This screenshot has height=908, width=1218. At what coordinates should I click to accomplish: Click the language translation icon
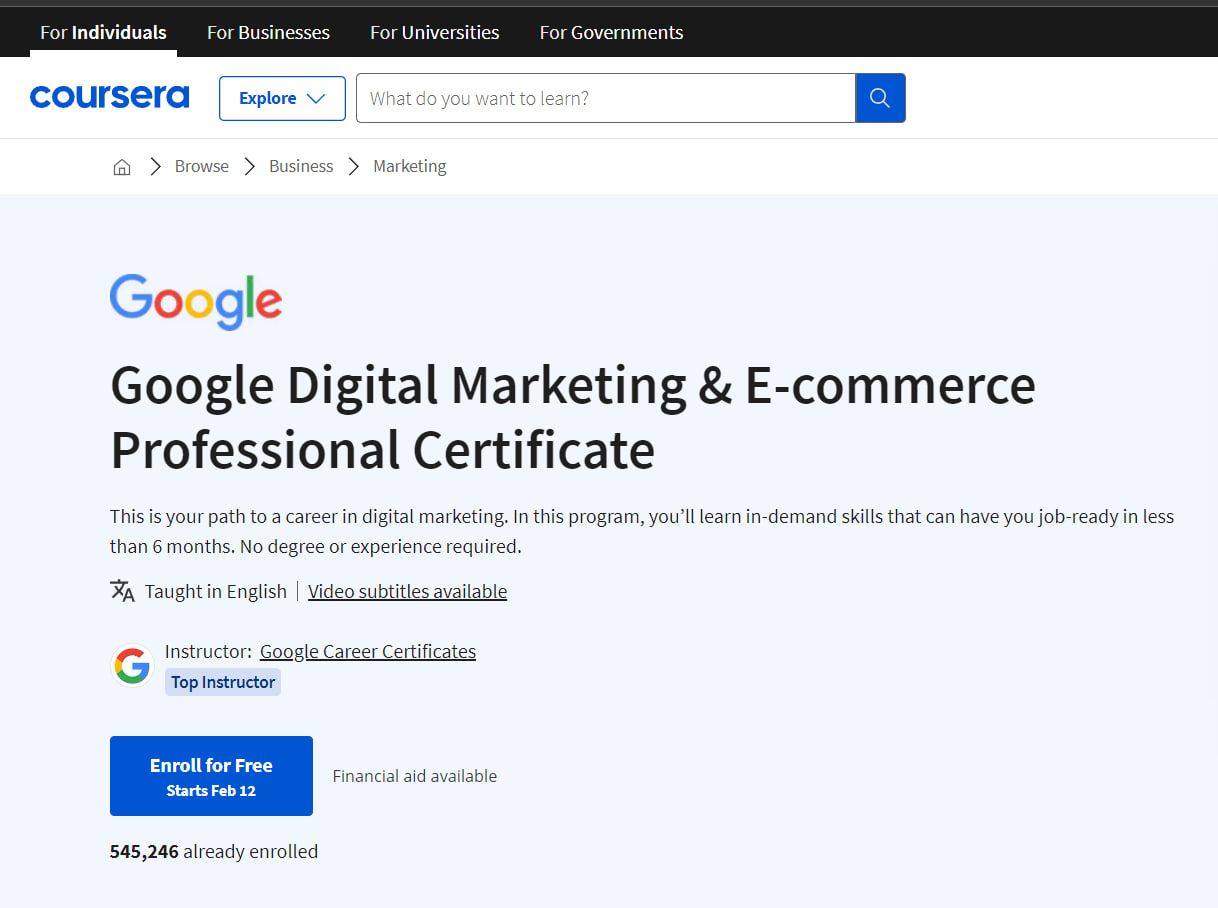(122, 591)
